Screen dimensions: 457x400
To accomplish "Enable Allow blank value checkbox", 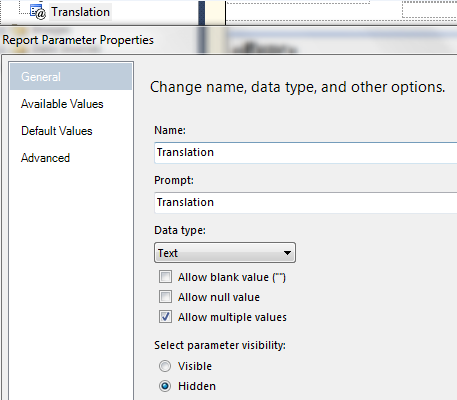I will point(165,277).
